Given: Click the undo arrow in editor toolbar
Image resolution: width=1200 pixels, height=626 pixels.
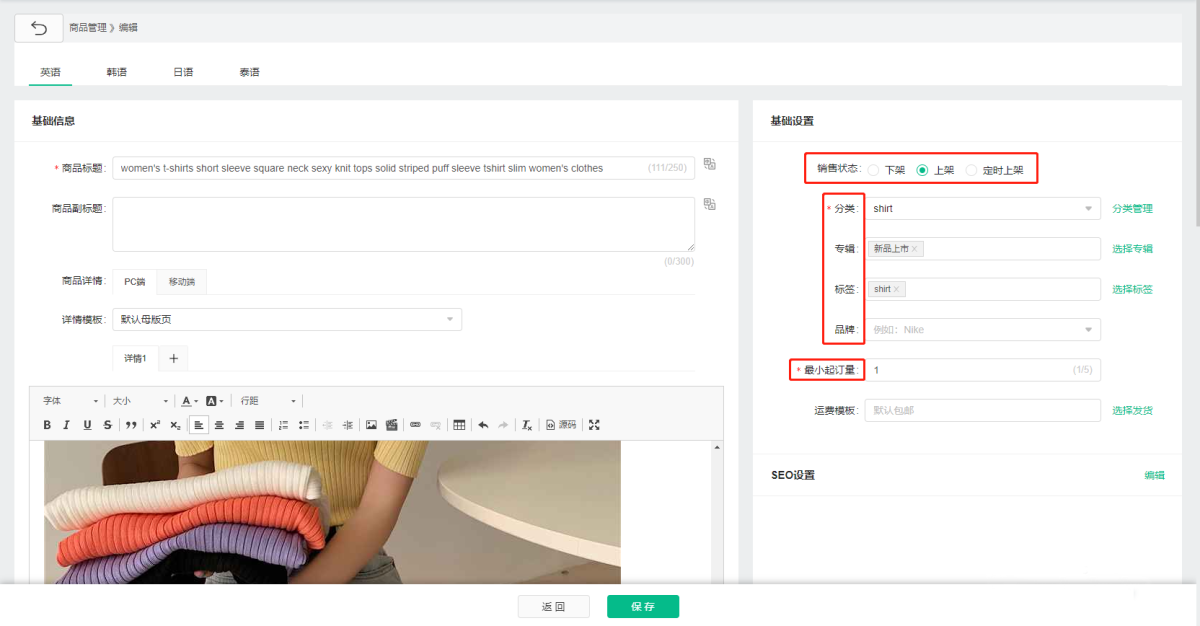Looking at the screenshot, I should [483, 425].
